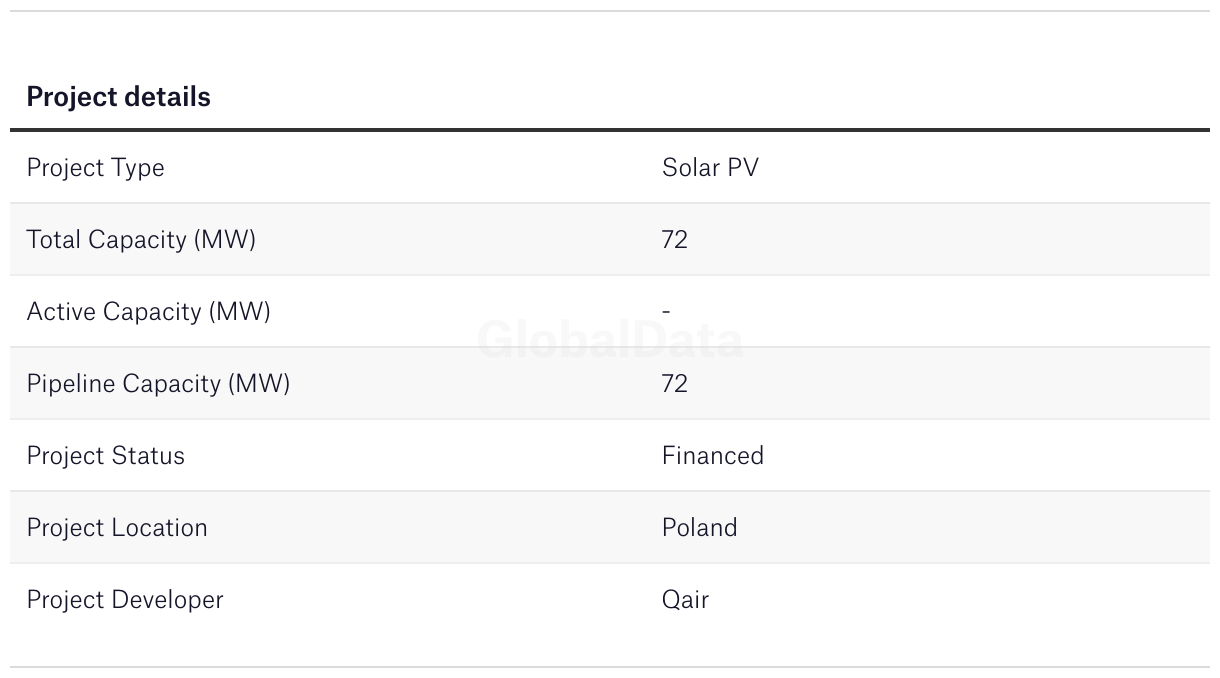Select the "Pipeline Capacity (MW)" label
Screen dimensions: 1220x678
click(158, 384)
